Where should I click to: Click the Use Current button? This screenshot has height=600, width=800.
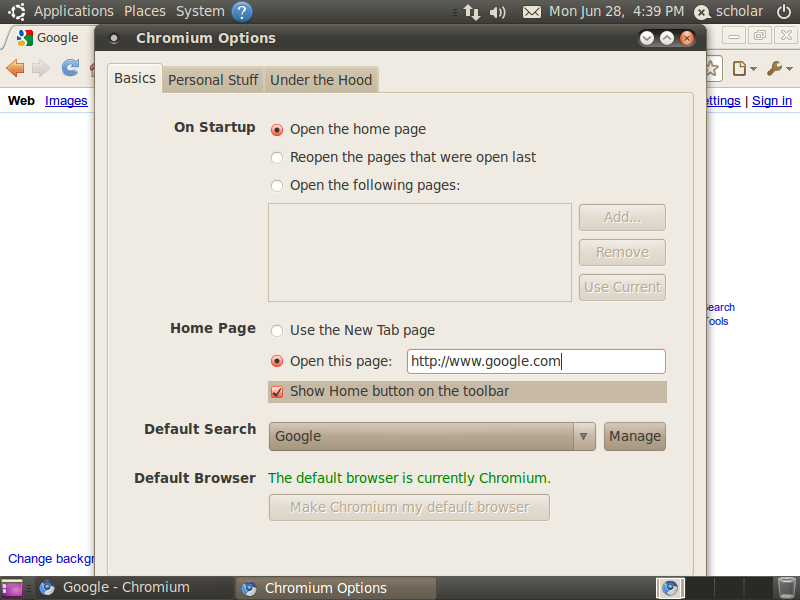point(622,287)
